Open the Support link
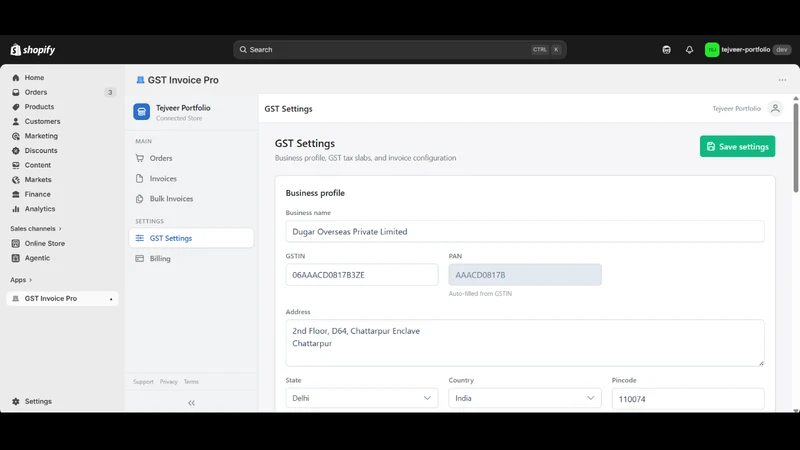Image resolution: width=800 pixels, height=450 pixels. point(143,382)
